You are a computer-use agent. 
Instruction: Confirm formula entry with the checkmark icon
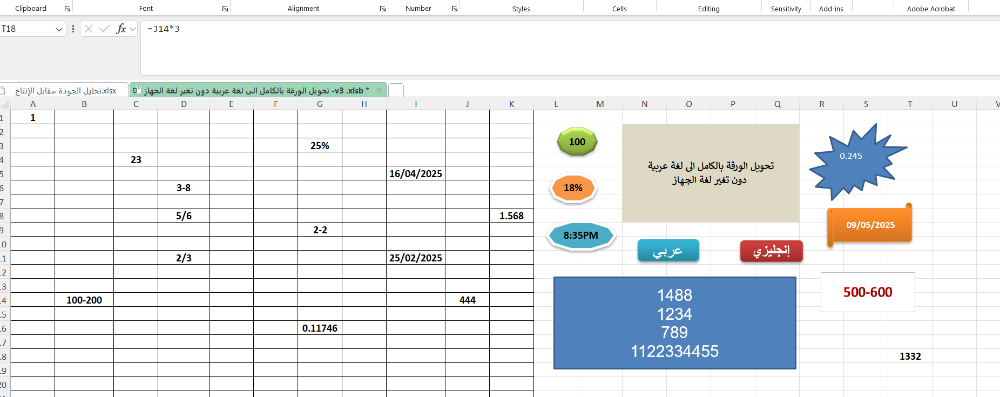(x=105, y=29)
